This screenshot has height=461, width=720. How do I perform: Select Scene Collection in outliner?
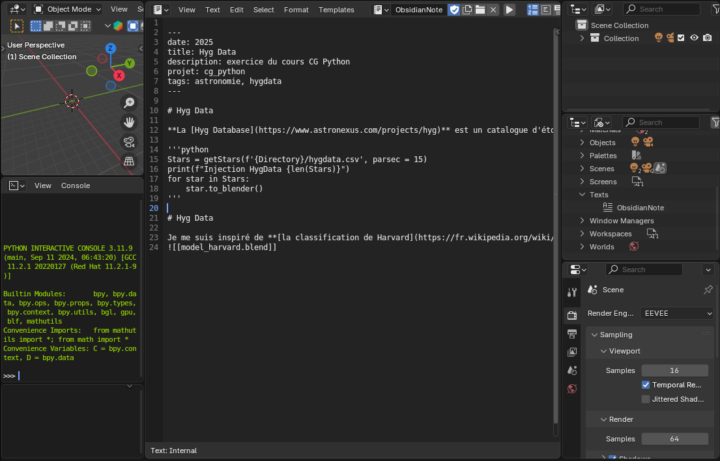point(619,25)
